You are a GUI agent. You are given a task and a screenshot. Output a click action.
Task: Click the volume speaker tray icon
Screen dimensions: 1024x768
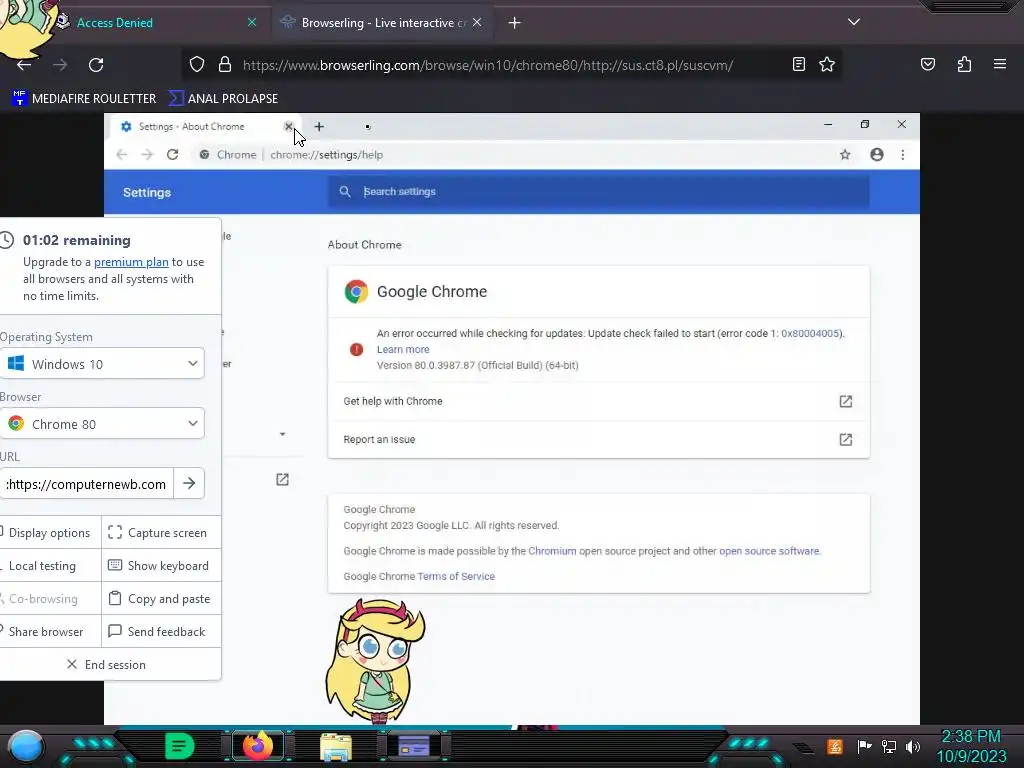(912, 746)
